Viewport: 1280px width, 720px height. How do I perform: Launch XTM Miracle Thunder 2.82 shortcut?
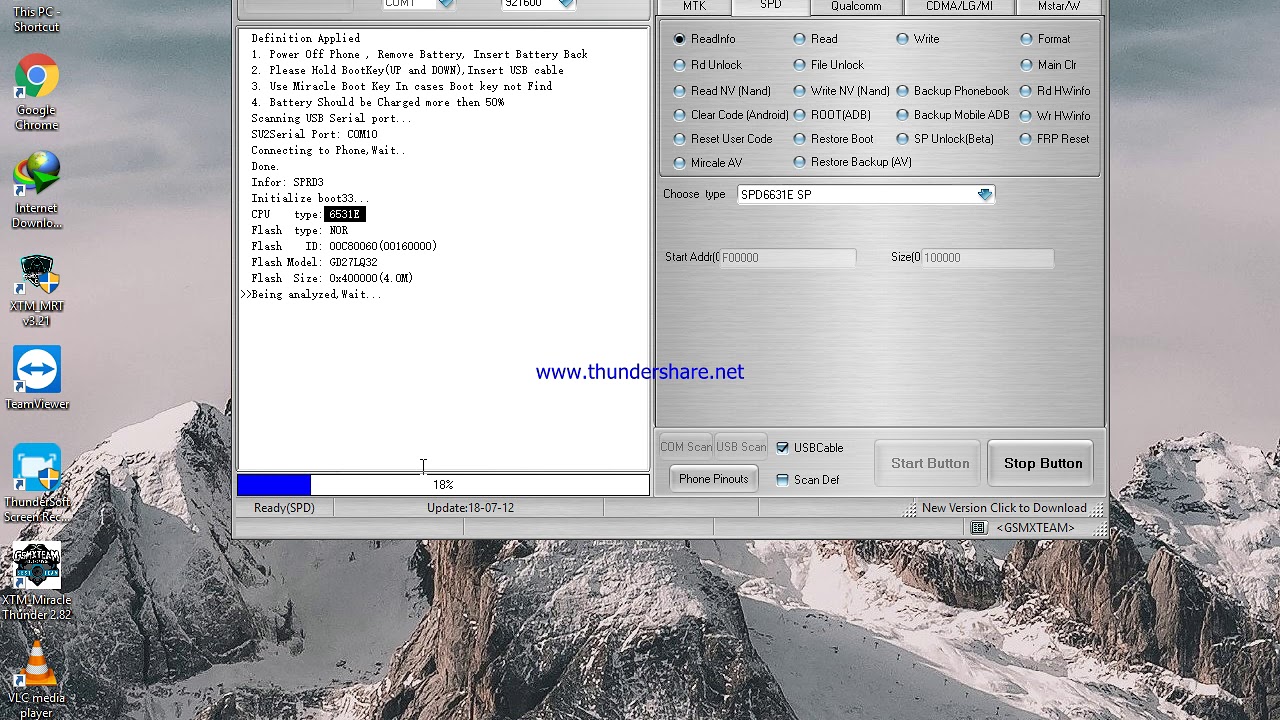click(x=37, y=581)
